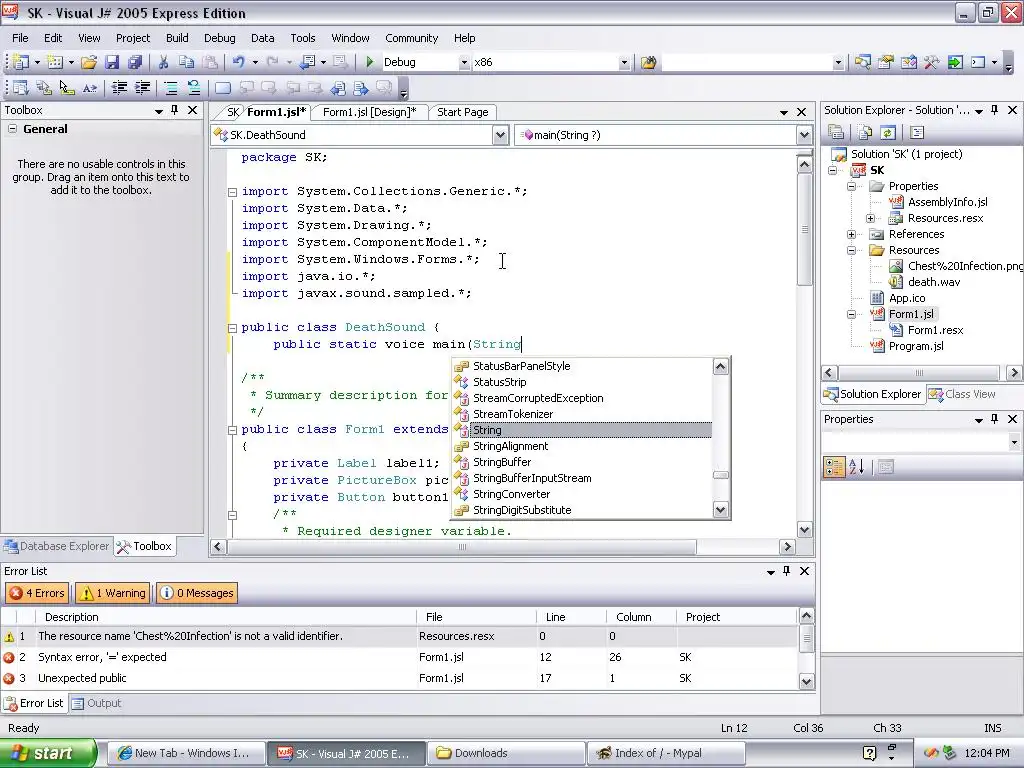Screen dimensions: 1024x768
Task: Expand the References node in Solution Explorer
Action: click(x=852, y=234)
